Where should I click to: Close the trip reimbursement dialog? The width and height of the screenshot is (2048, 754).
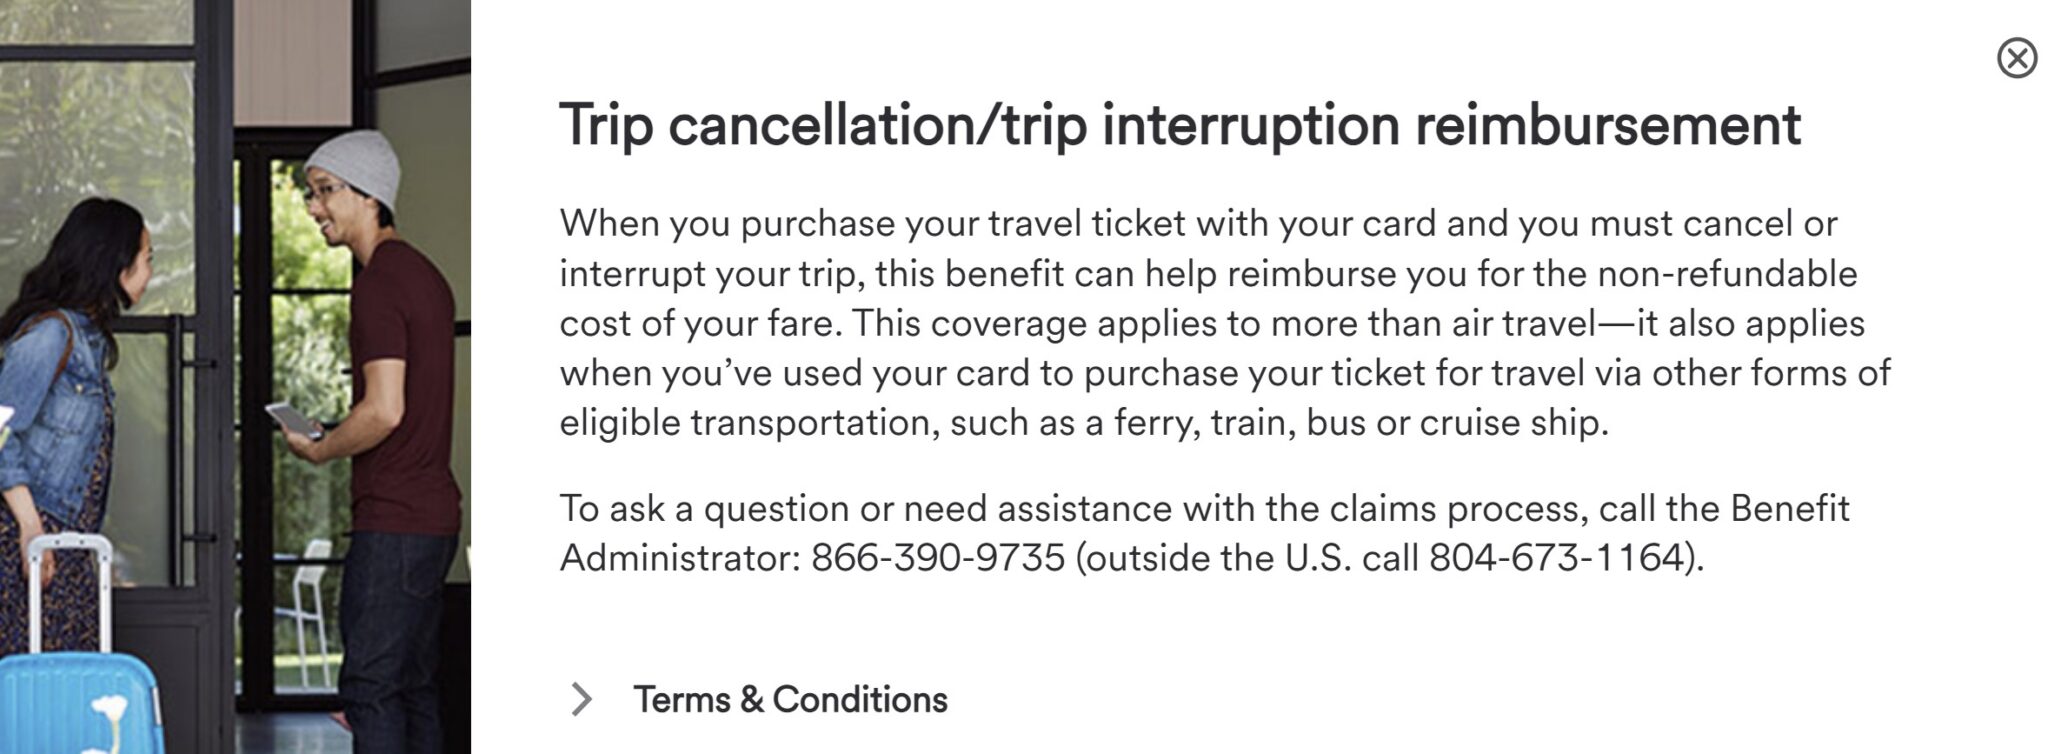2016,58
